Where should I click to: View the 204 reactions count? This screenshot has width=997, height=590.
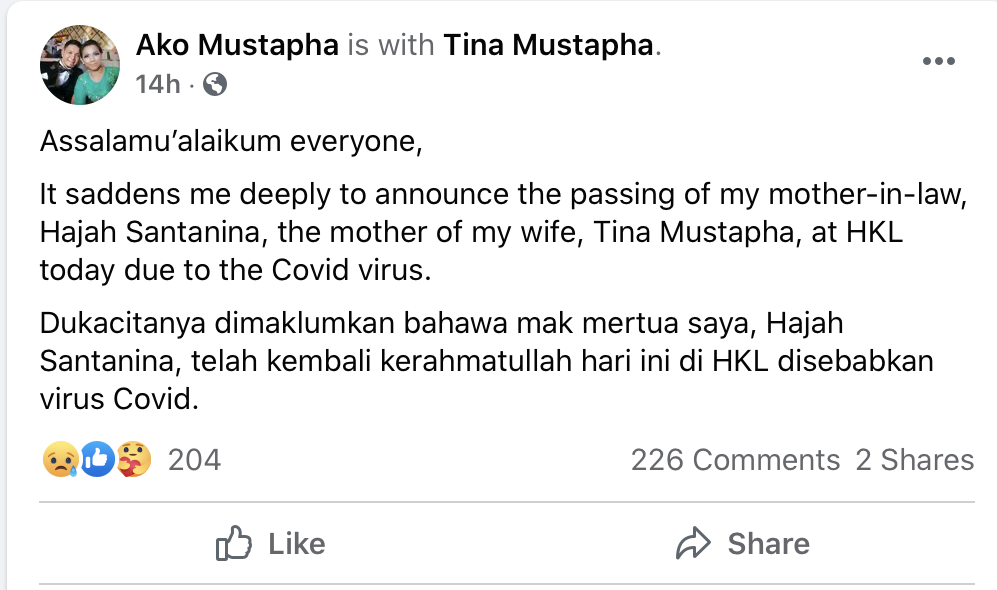coord(194,460)
